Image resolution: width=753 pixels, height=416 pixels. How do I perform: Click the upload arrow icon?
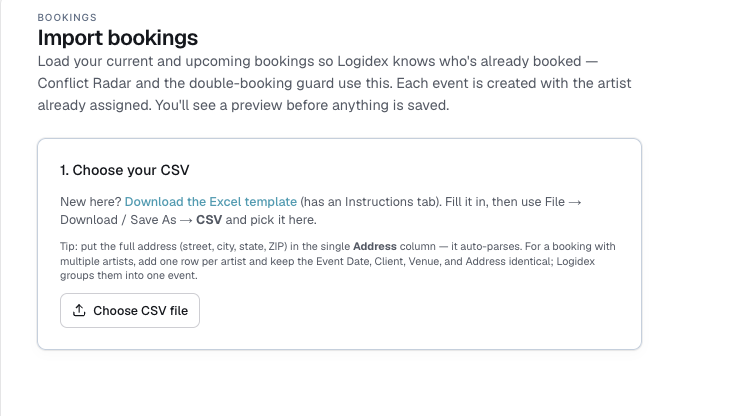coord(79,310)
